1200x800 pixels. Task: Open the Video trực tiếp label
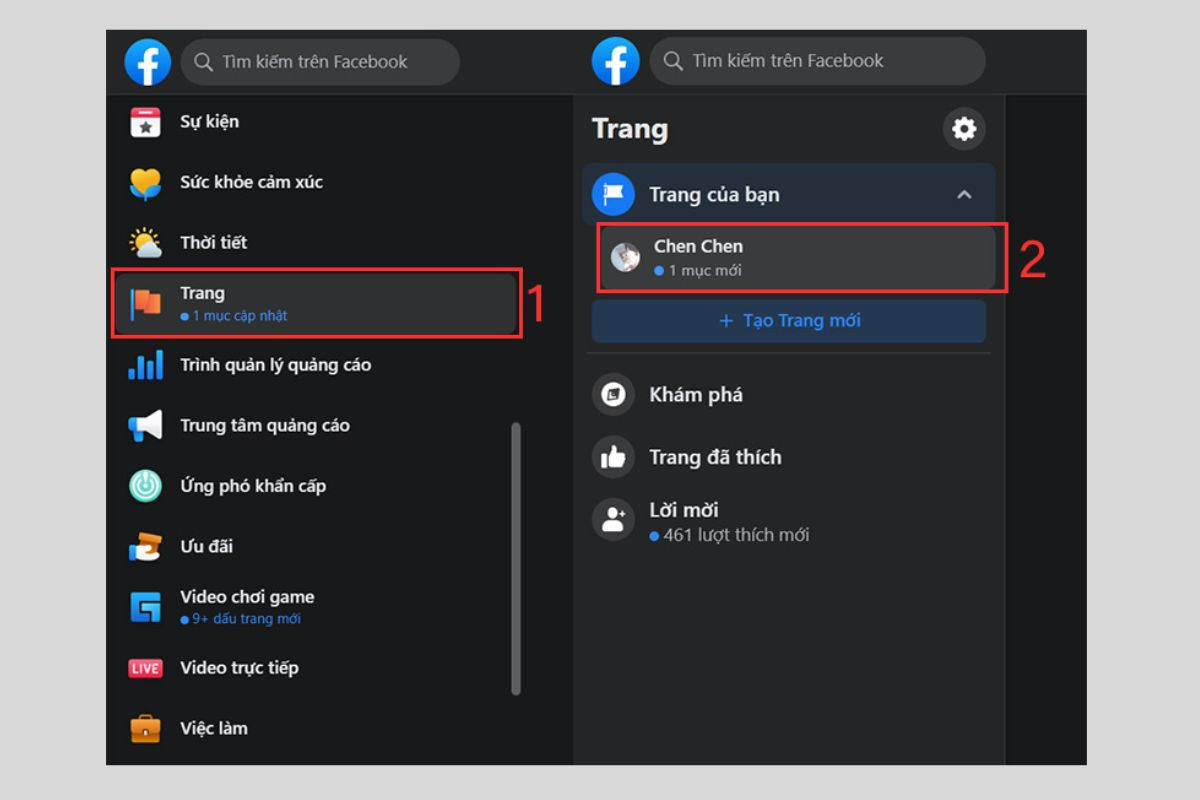pos(239,668)
